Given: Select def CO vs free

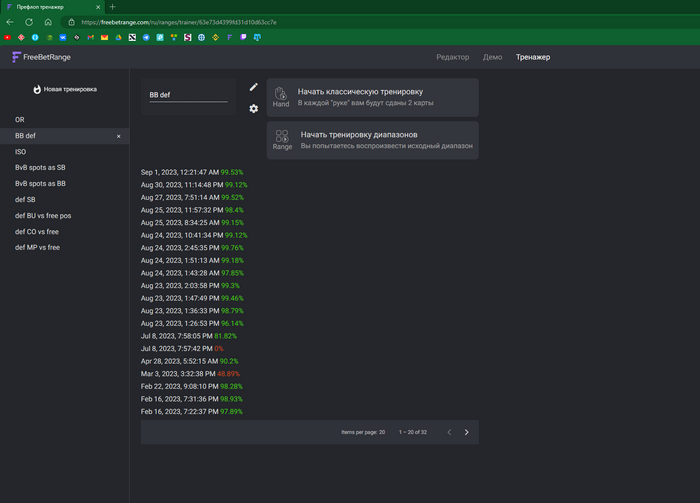Looking at the screenshot, I should [x=65, y=232].
